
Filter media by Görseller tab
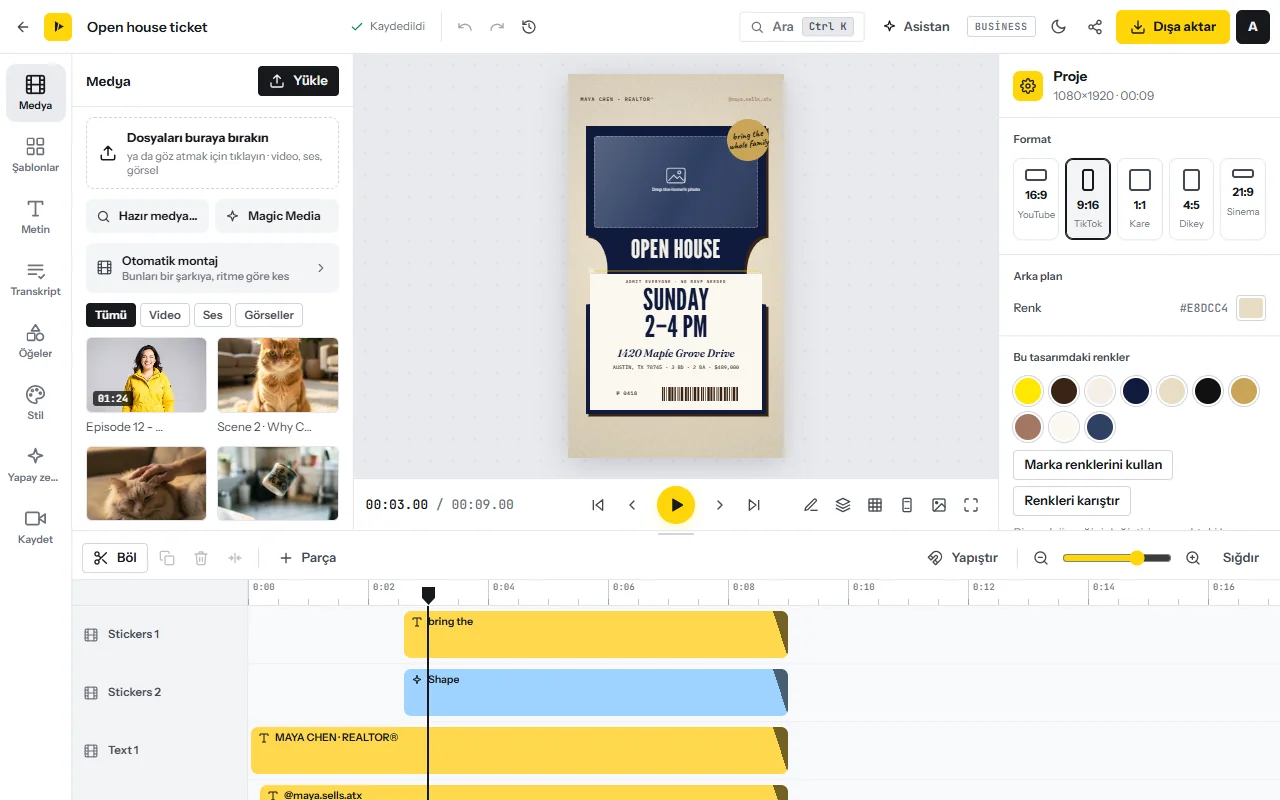[x=269, y=315]
